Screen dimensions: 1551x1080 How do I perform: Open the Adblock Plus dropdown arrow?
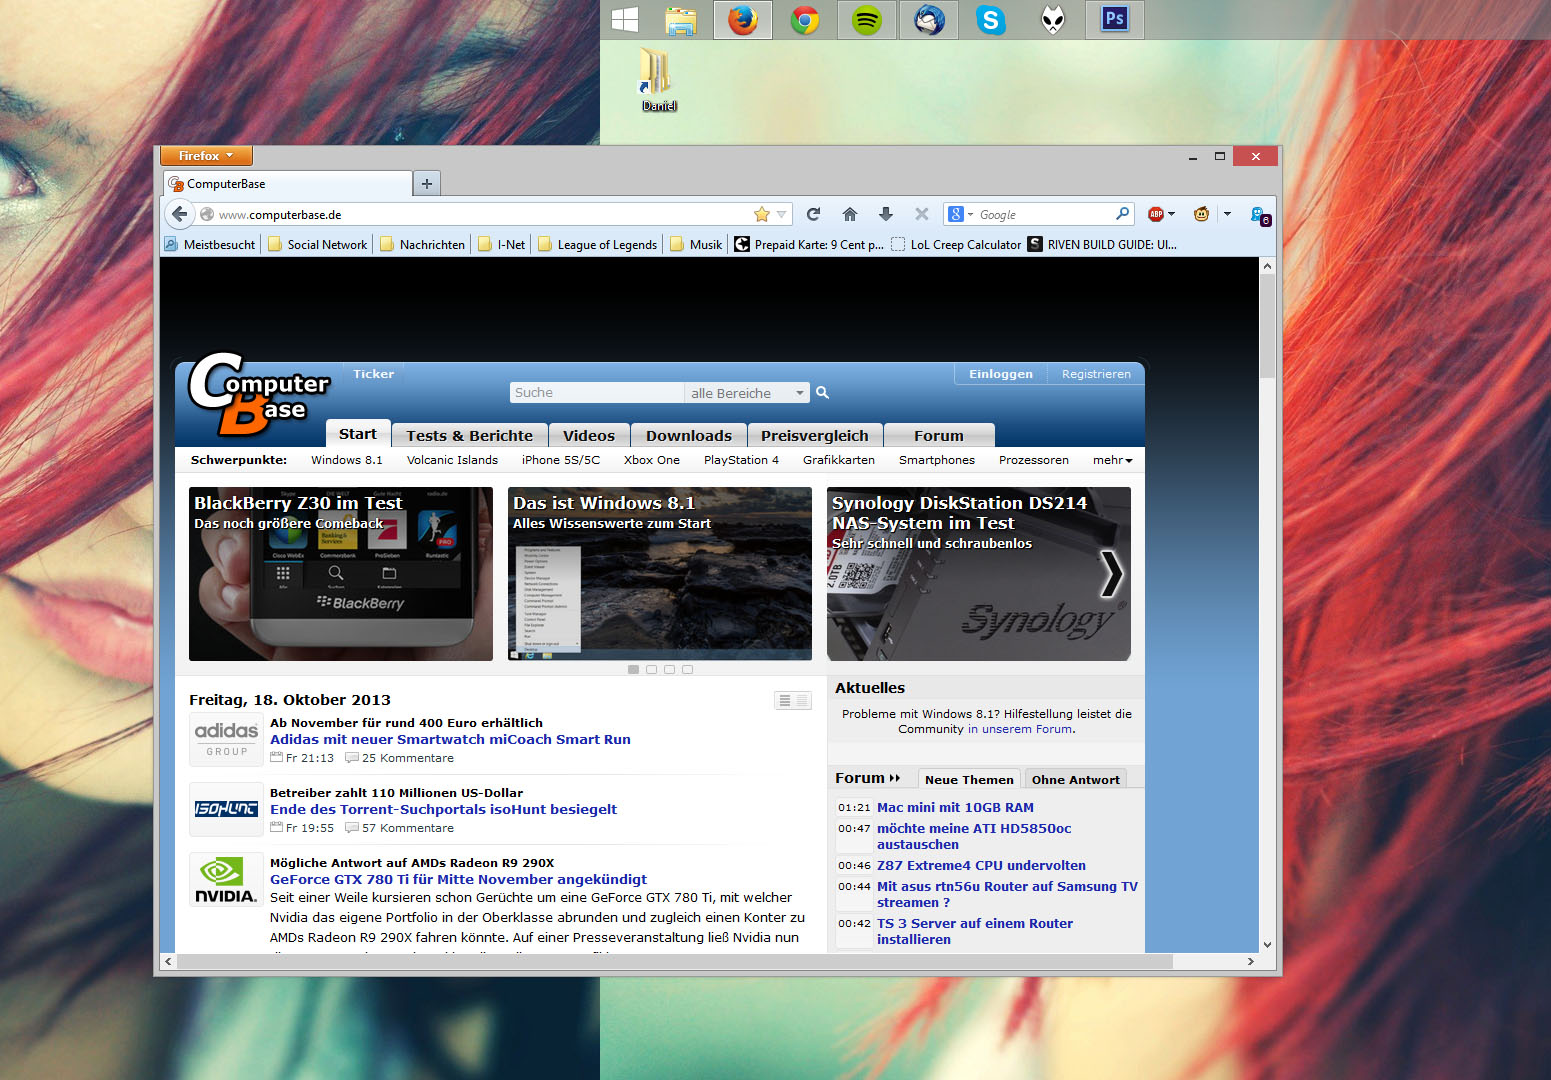coord(1172,214)
